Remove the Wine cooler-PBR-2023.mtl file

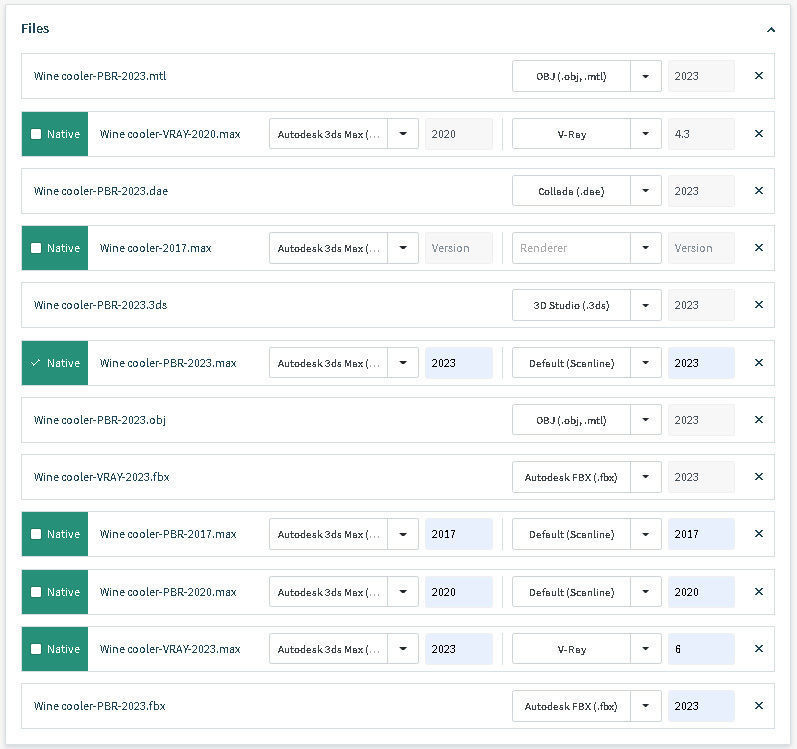click(758, 76)
